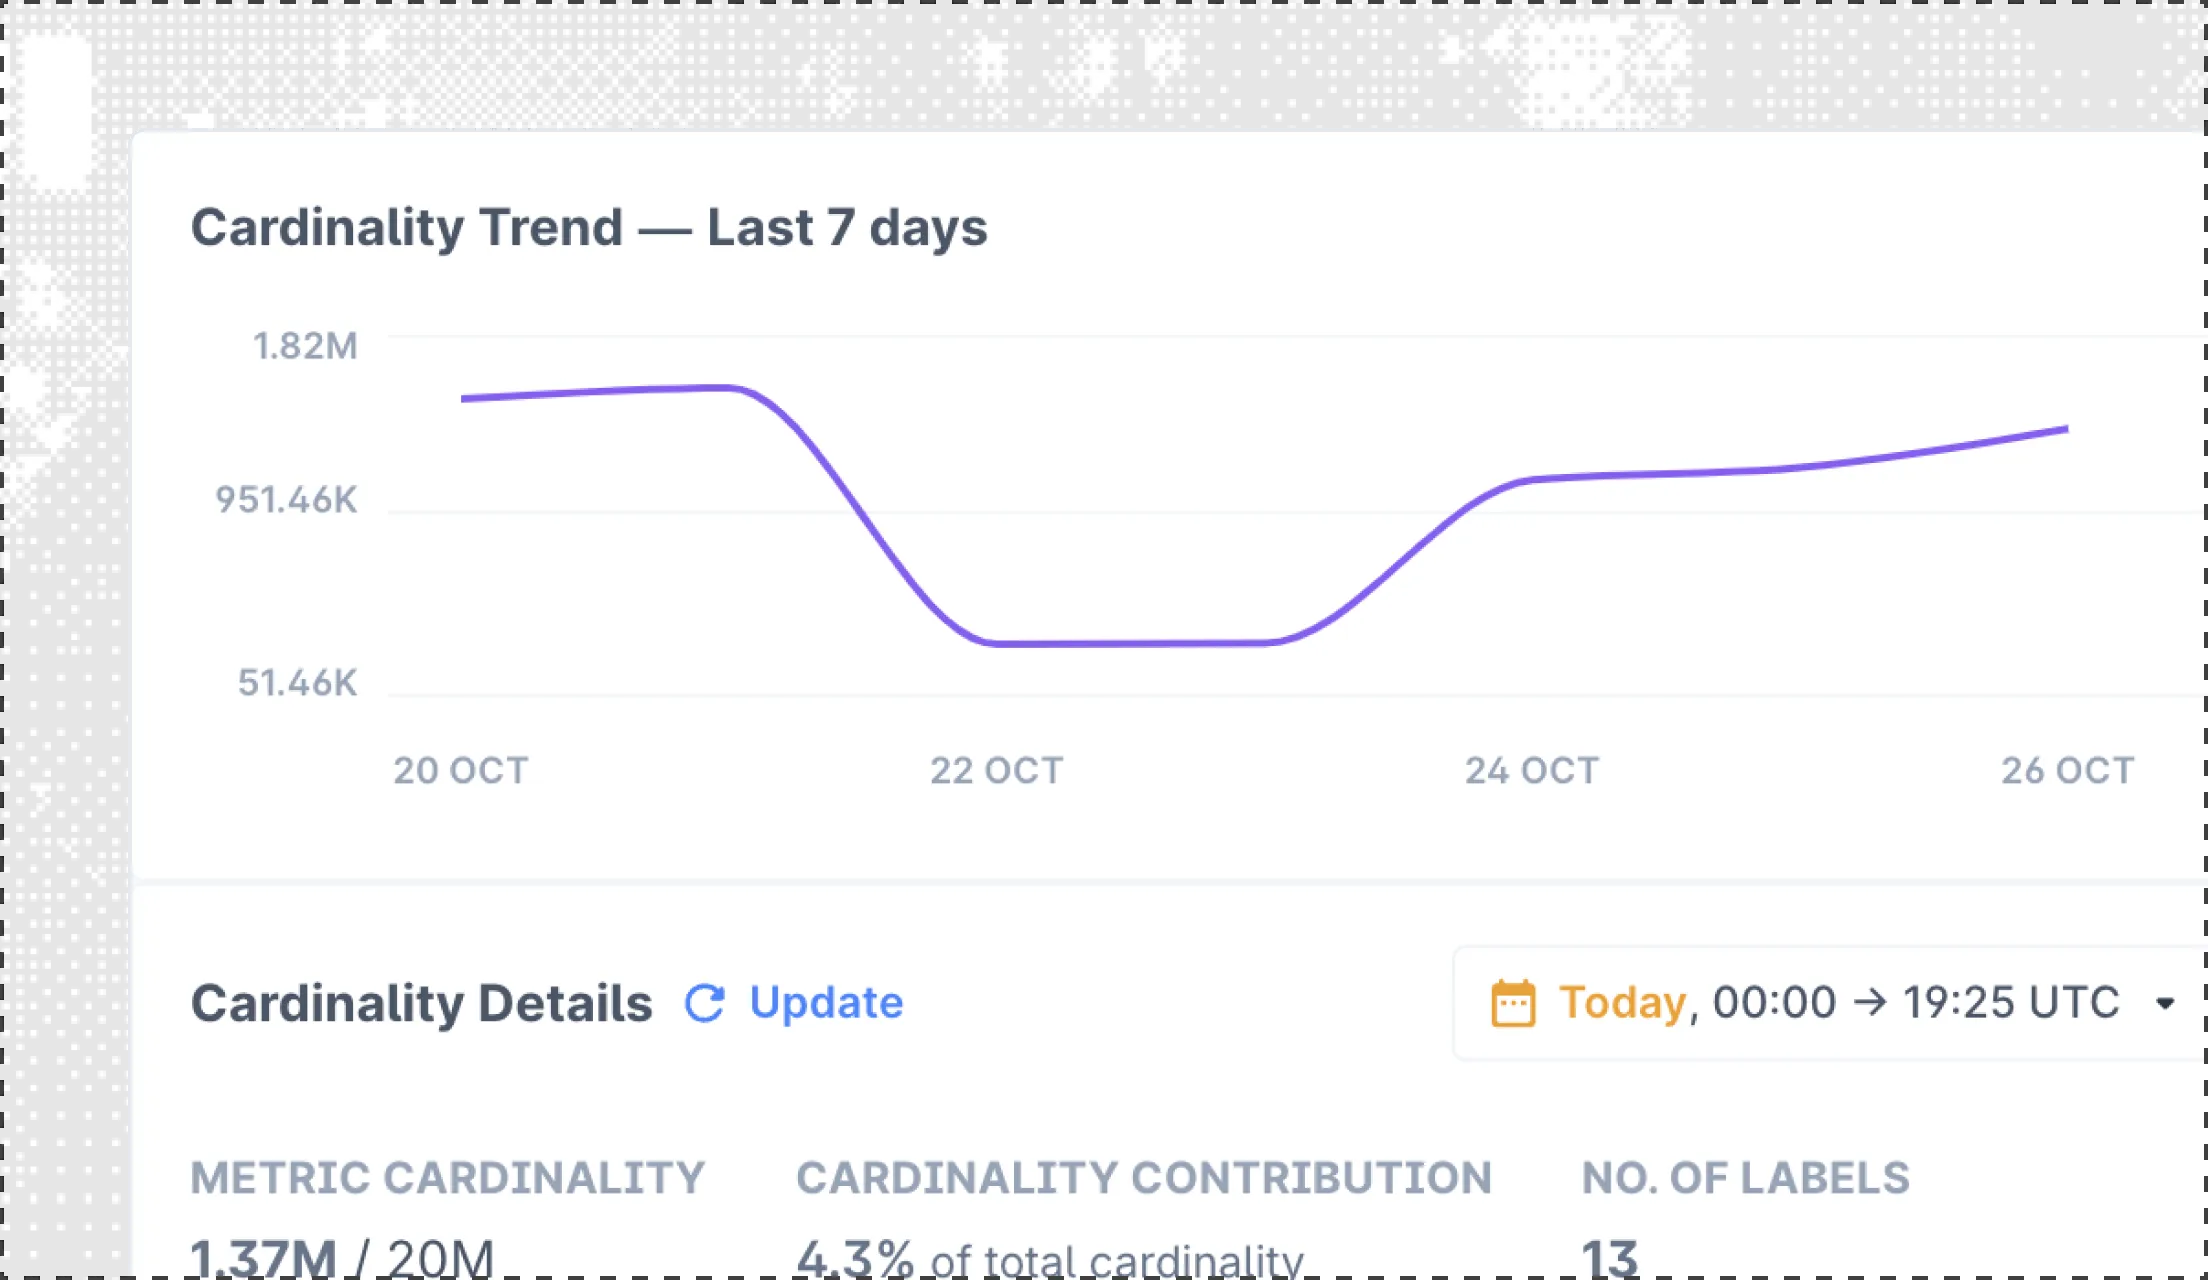Image resolution: width=2208 pixels, height=1280 pixels.
Task: Click the arrow between 00:00 and 19:25
Action: [1869, 1003]
